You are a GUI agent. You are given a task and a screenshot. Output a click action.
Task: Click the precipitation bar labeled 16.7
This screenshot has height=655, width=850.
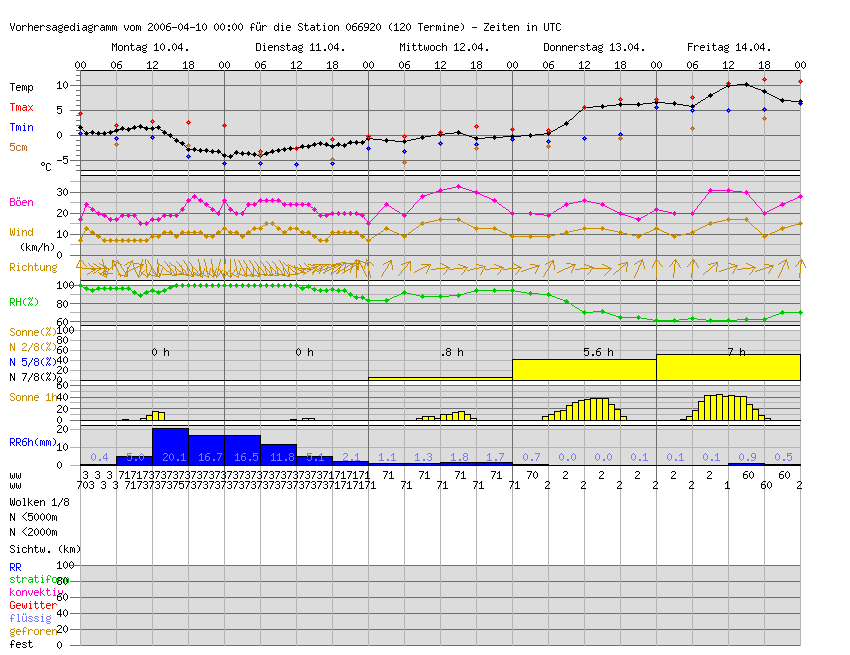[x=207, y=450]
